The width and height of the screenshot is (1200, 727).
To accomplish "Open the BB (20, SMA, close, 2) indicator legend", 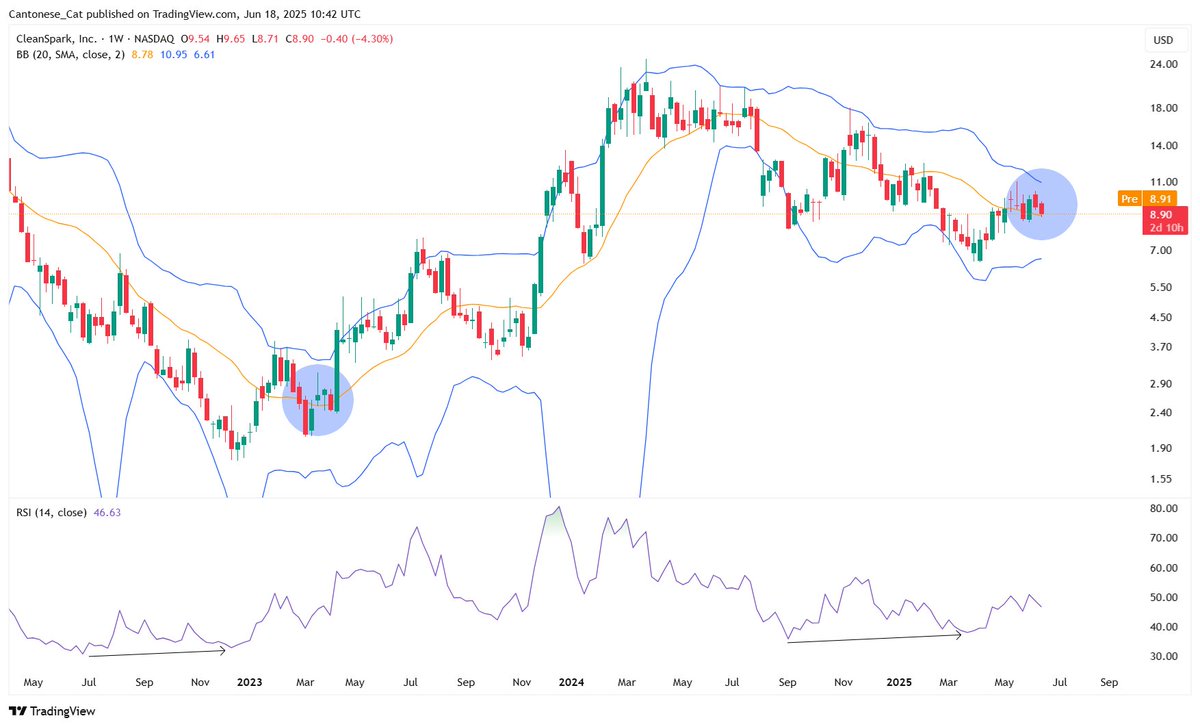I will [x=69, y=54].
